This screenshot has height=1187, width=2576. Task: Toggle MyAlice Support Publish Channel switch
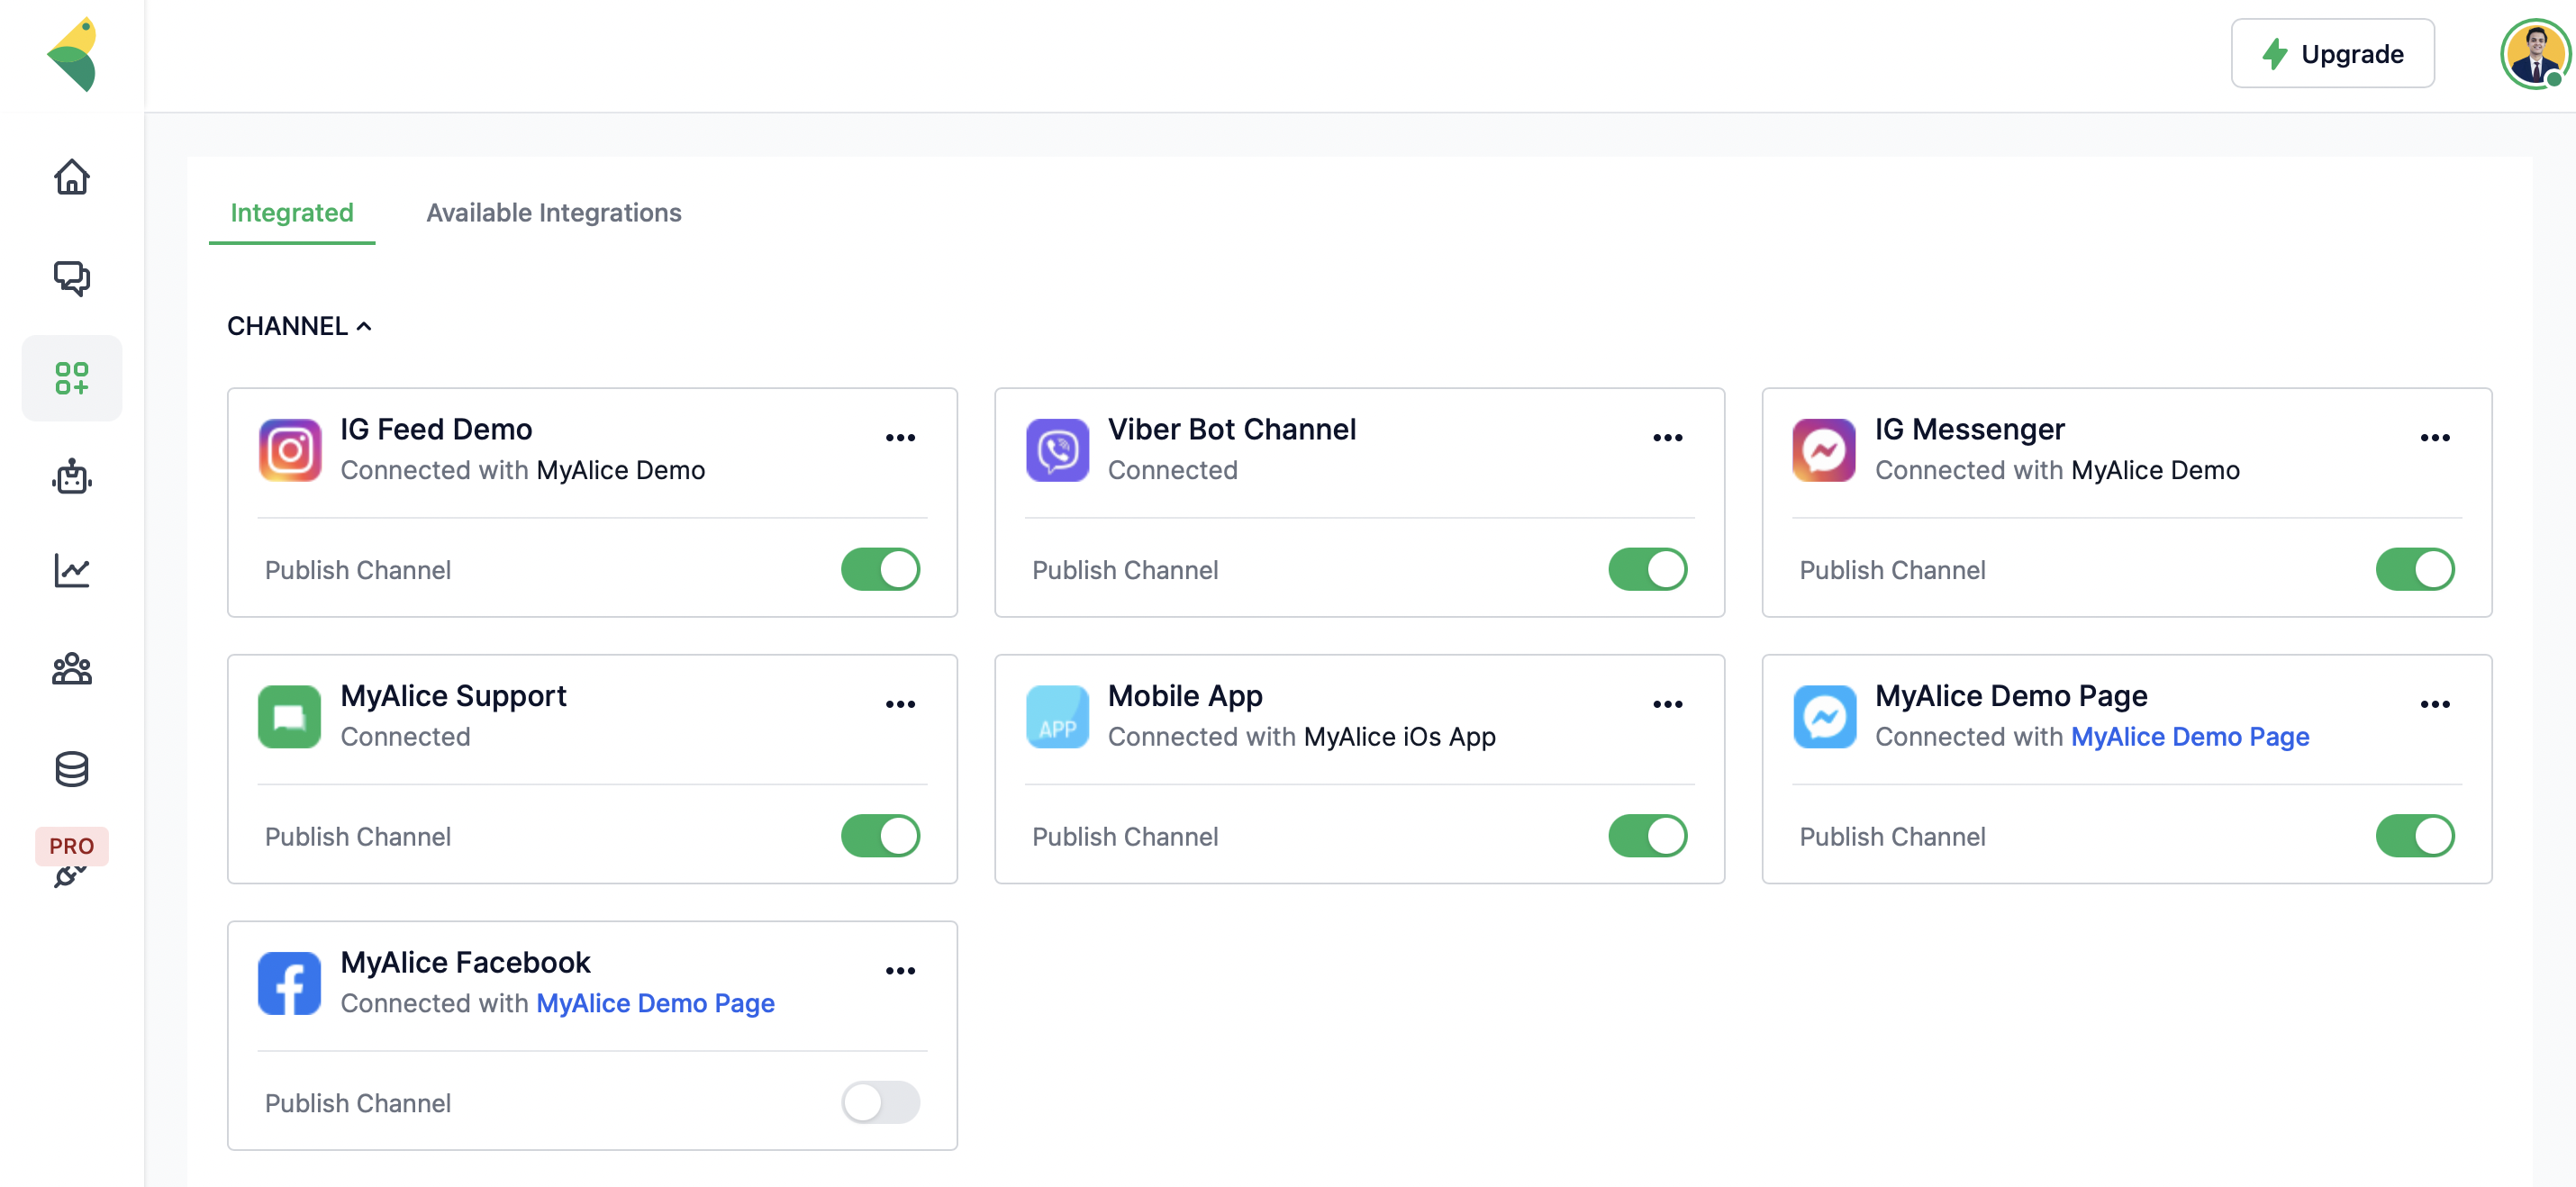point(880,836)
